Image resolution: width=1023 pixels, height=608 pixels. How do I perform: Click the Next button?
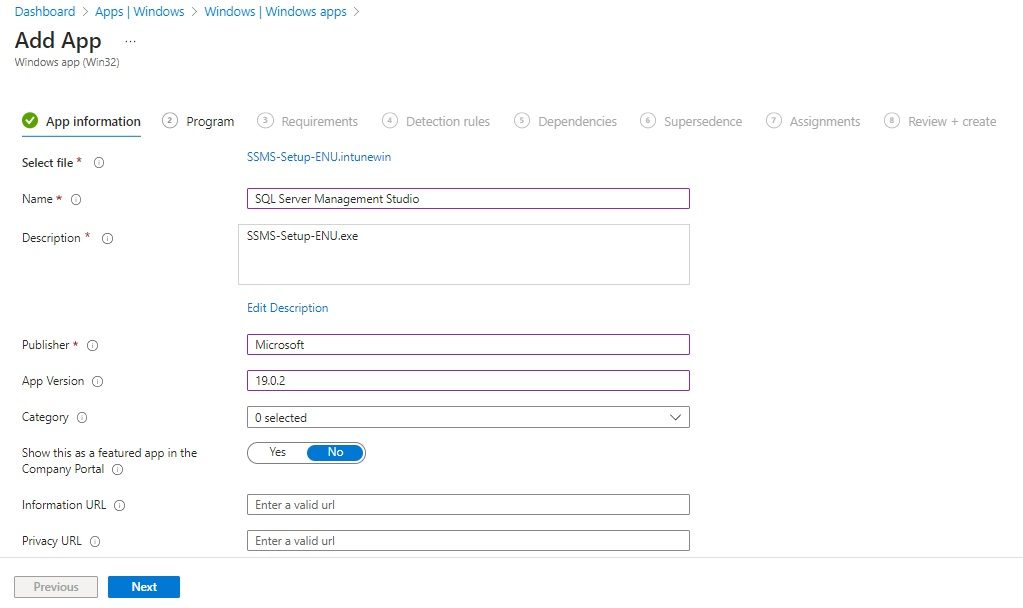144,587
